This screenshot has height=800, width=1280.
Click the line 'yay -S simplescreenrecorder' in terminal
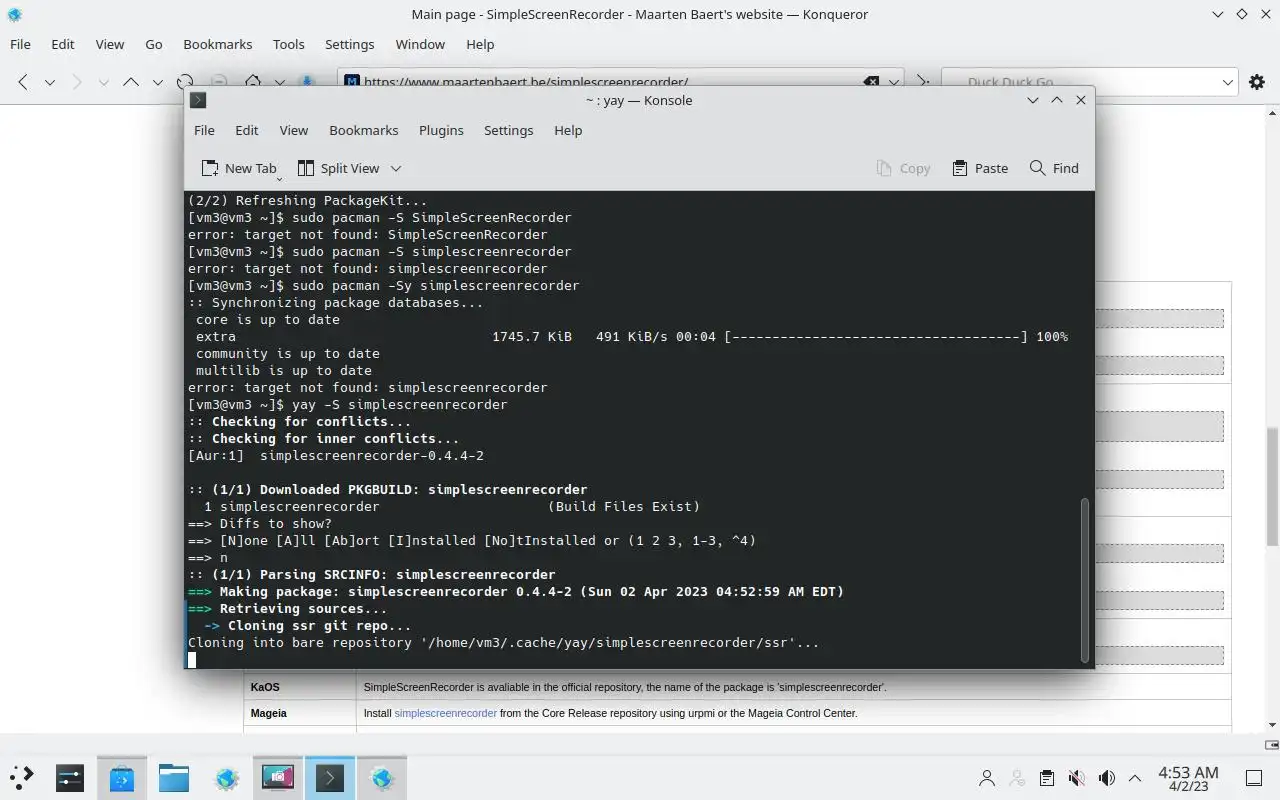click(347, 405)
